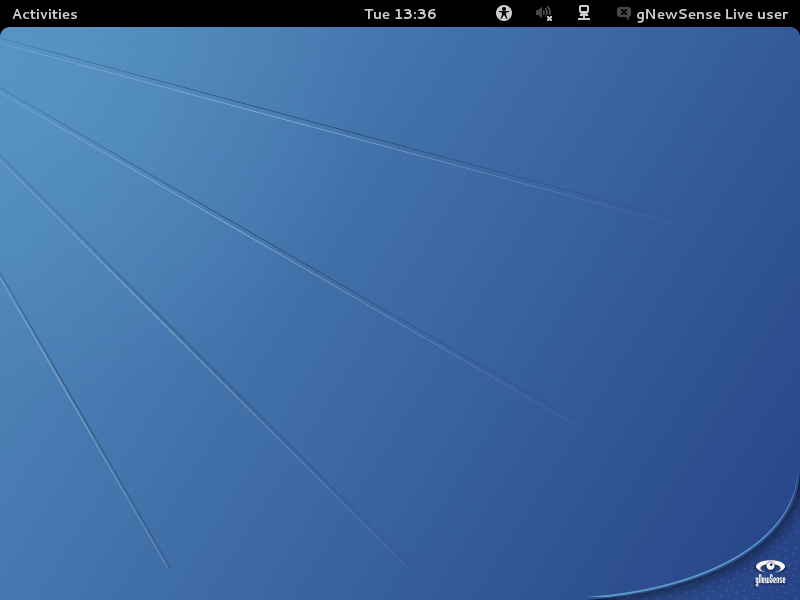The image size is (800, 600).
Task: Click the 13:36 time in the top bar
Action: point(415,14)
